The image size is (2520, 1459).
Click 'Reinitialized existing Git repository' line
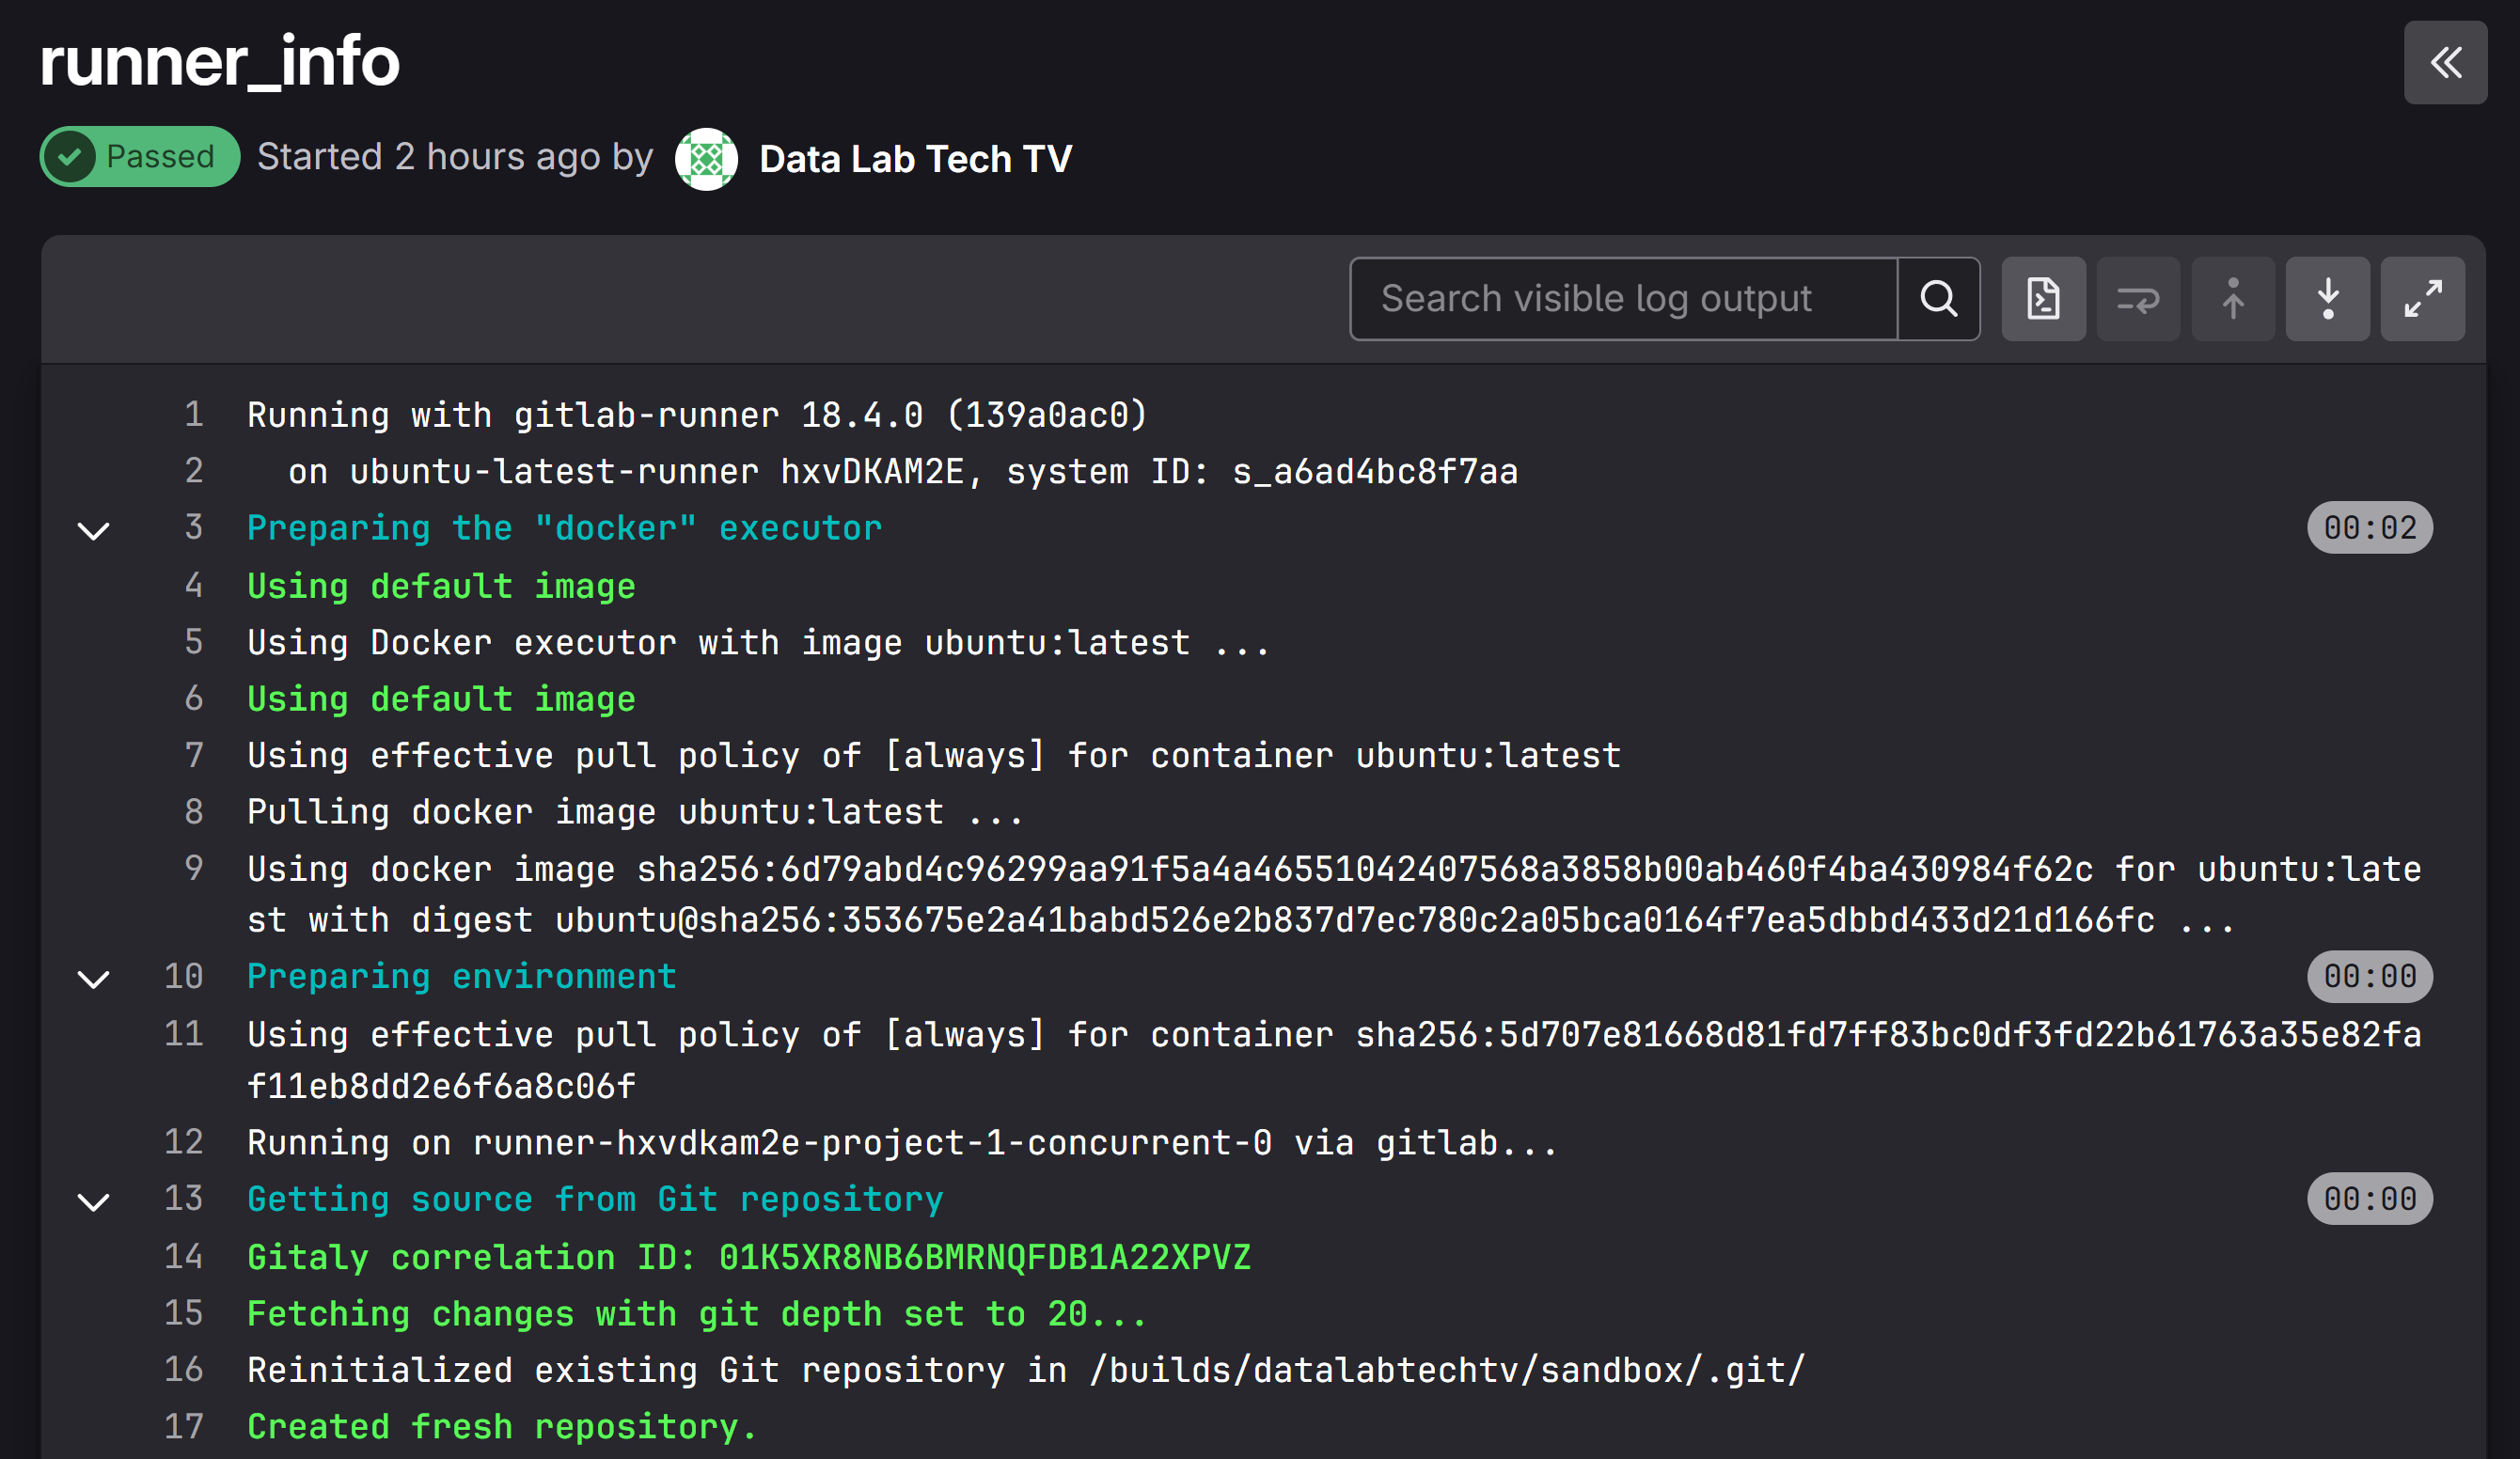pos(1026,1369)
